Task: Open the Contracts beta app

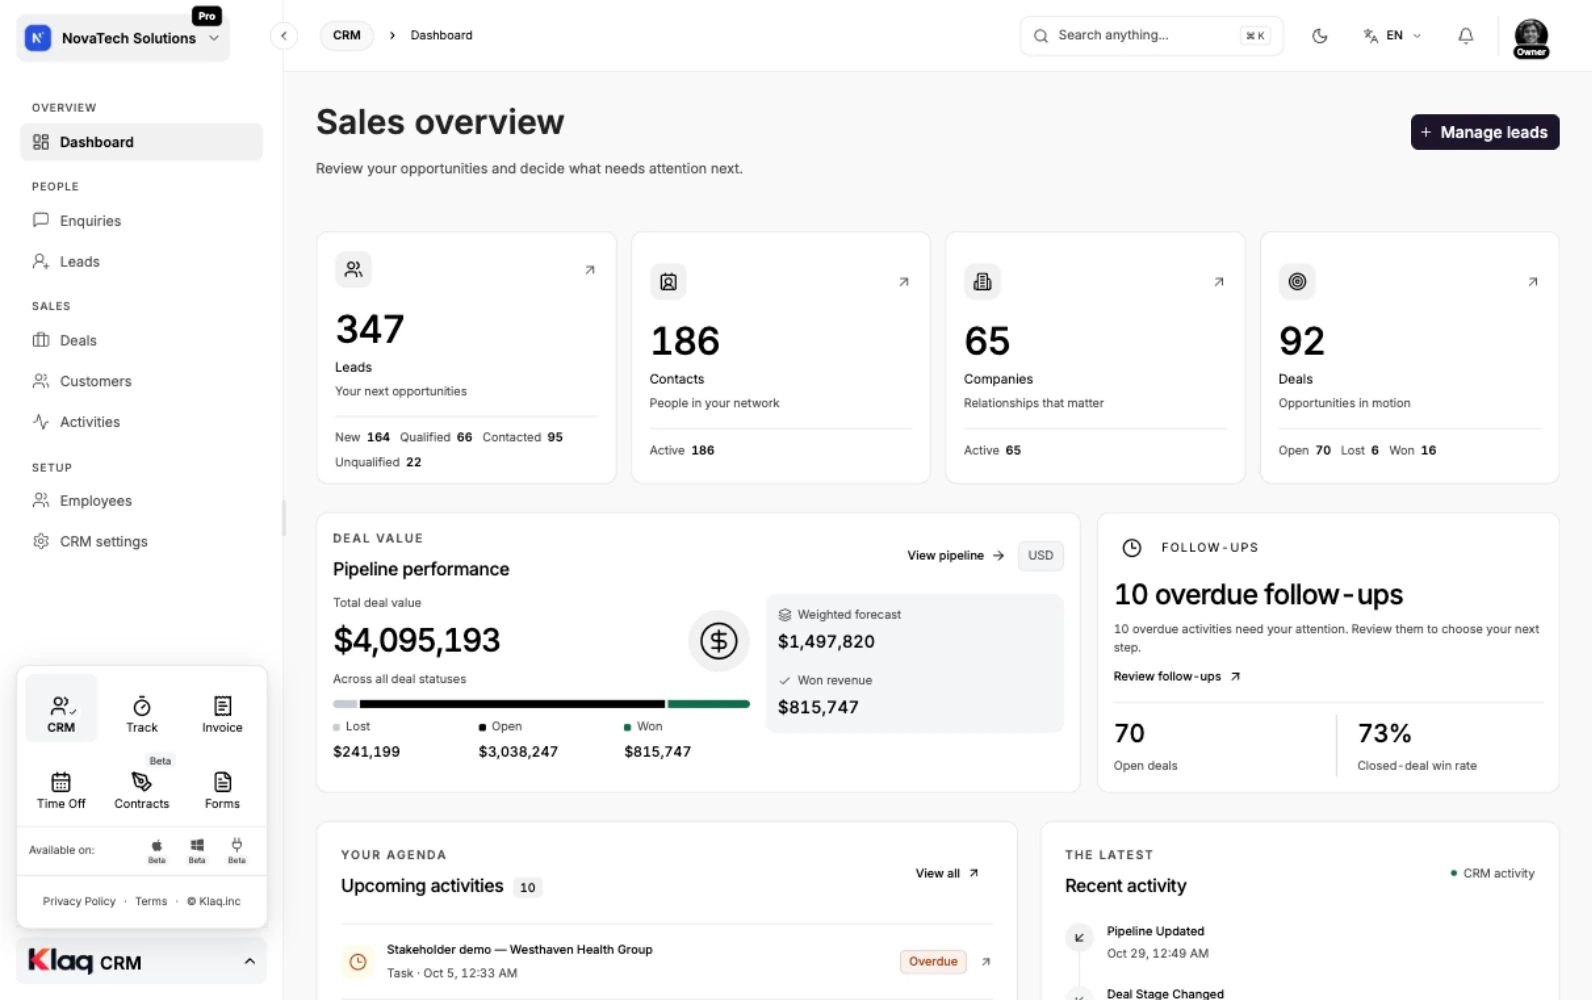Action: tap(142, 790)
